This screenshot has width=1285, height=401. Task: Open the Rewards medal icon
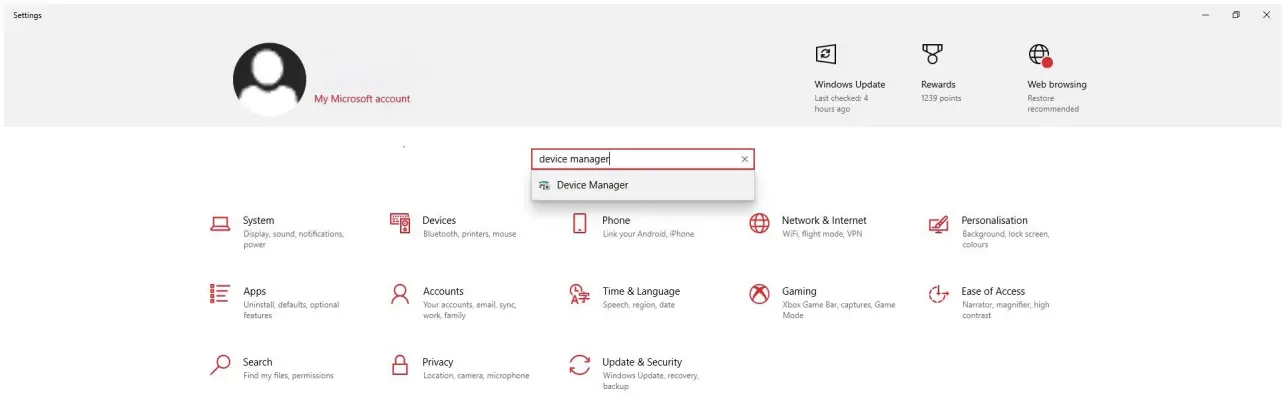pyautogui.click(x=933, y=54)
